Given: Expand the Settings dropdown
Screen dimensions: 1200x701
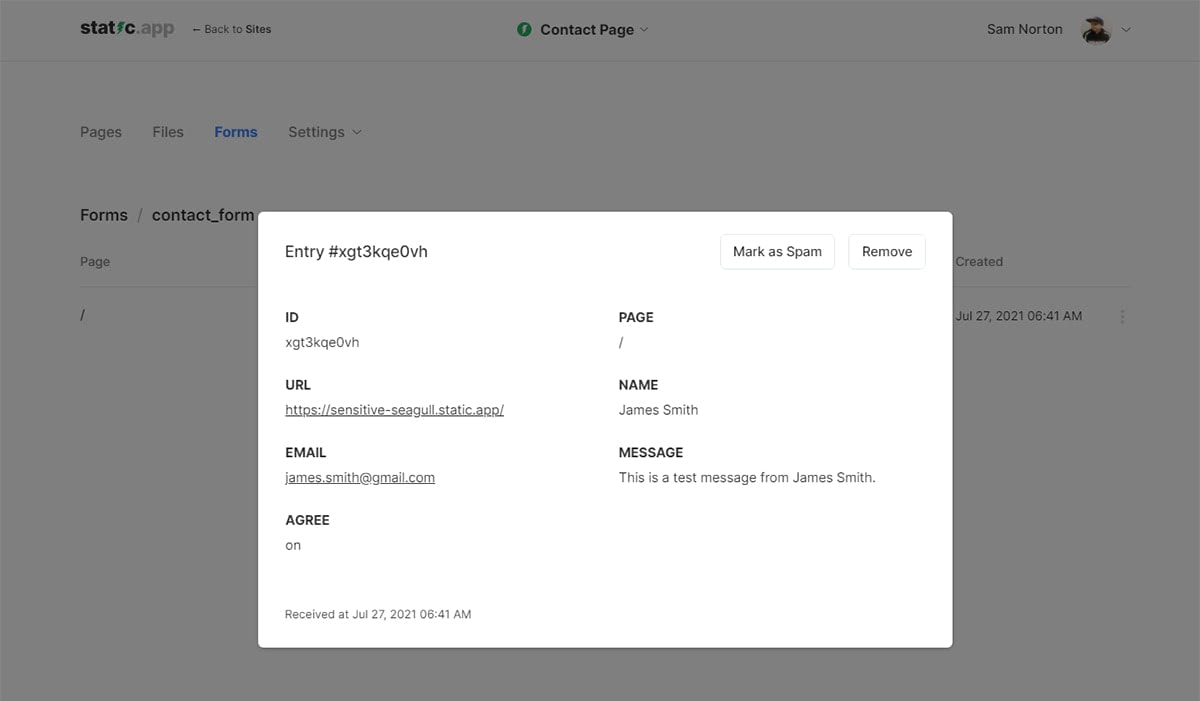Looking at the screenshot, I should (324, 131).
